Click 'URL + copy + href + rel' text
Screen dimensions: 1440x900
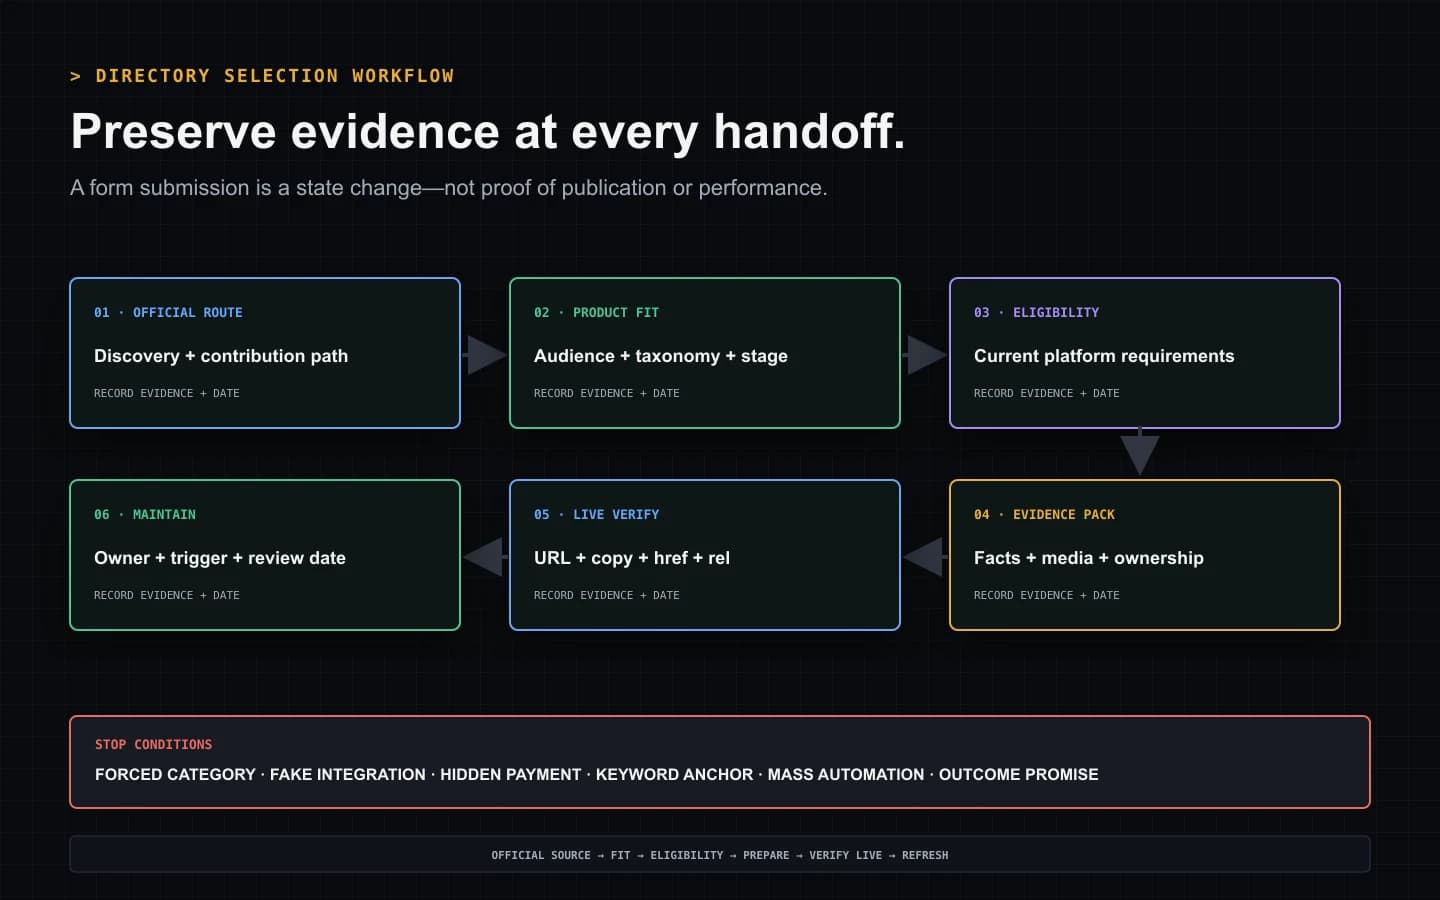click(632, 558)
